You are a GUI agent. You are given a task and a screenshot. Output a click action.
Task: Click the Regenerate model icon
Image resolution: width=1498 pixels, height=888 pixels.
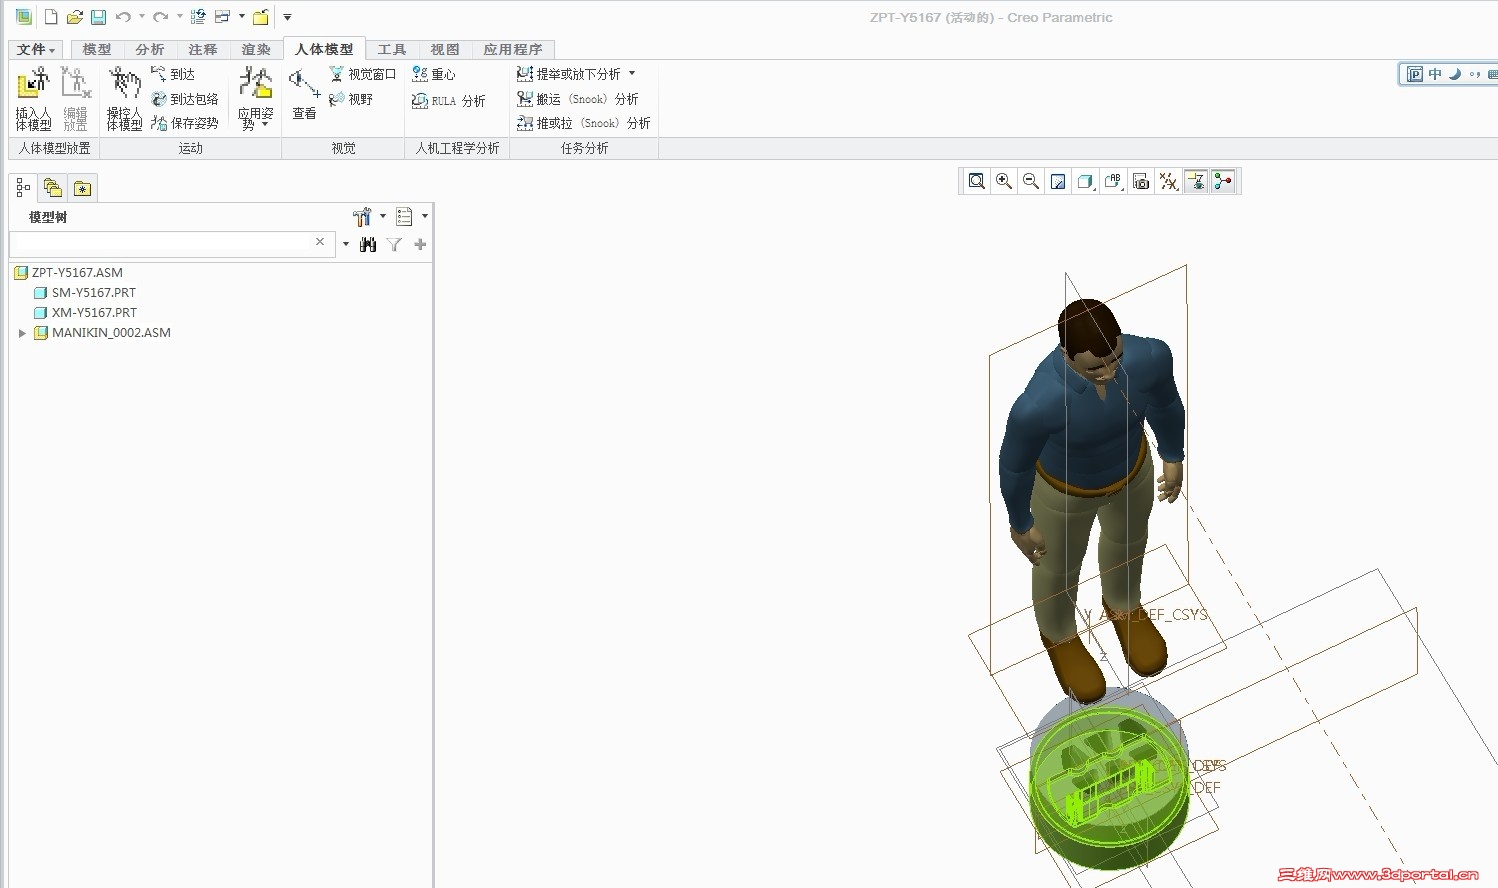[x=198, y=17]
